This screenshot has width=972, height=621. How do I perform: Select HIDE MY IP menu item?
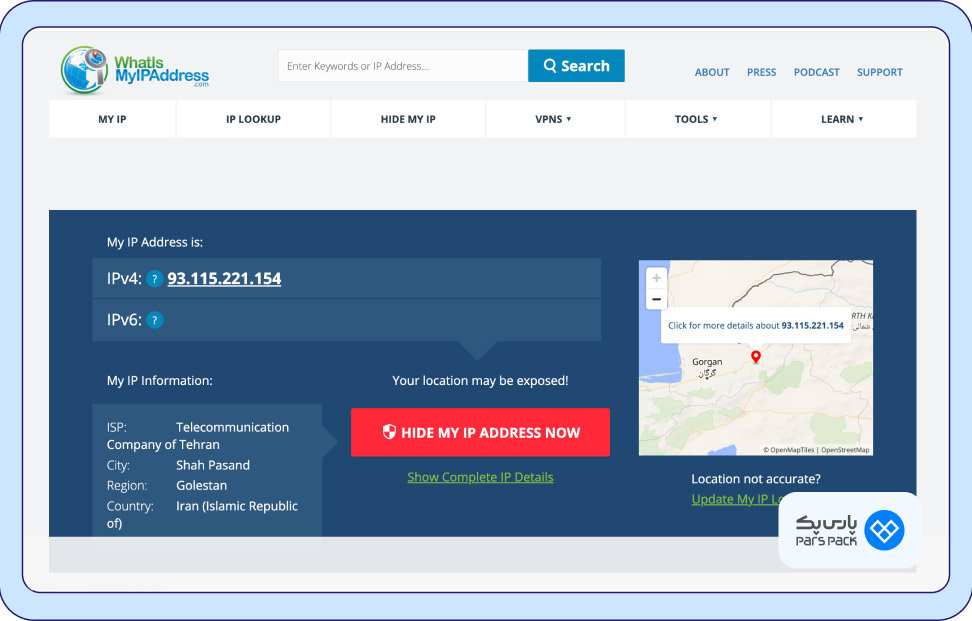408,119
